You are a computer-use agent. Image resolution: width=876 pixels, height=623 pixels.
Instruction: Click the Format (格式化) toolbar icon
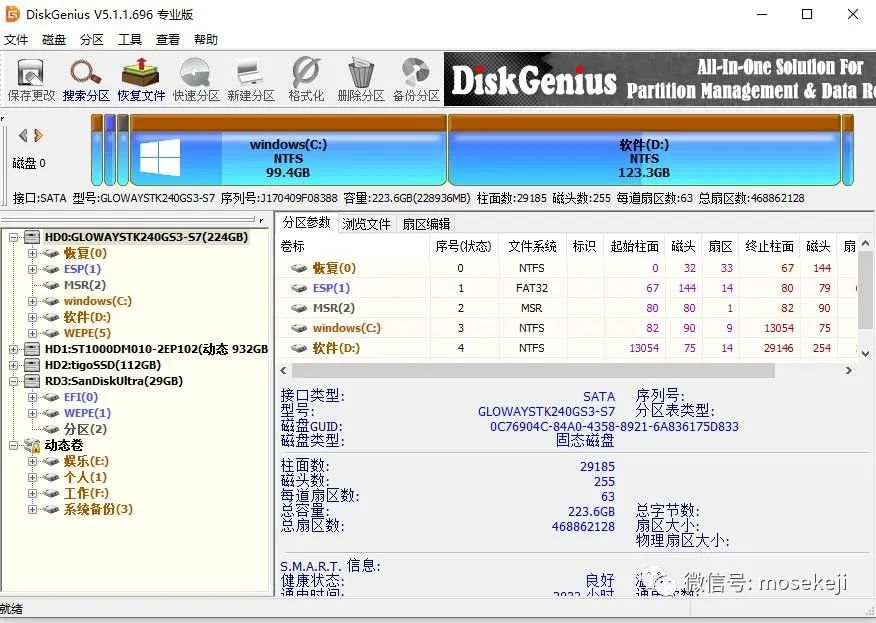(306, 79)
